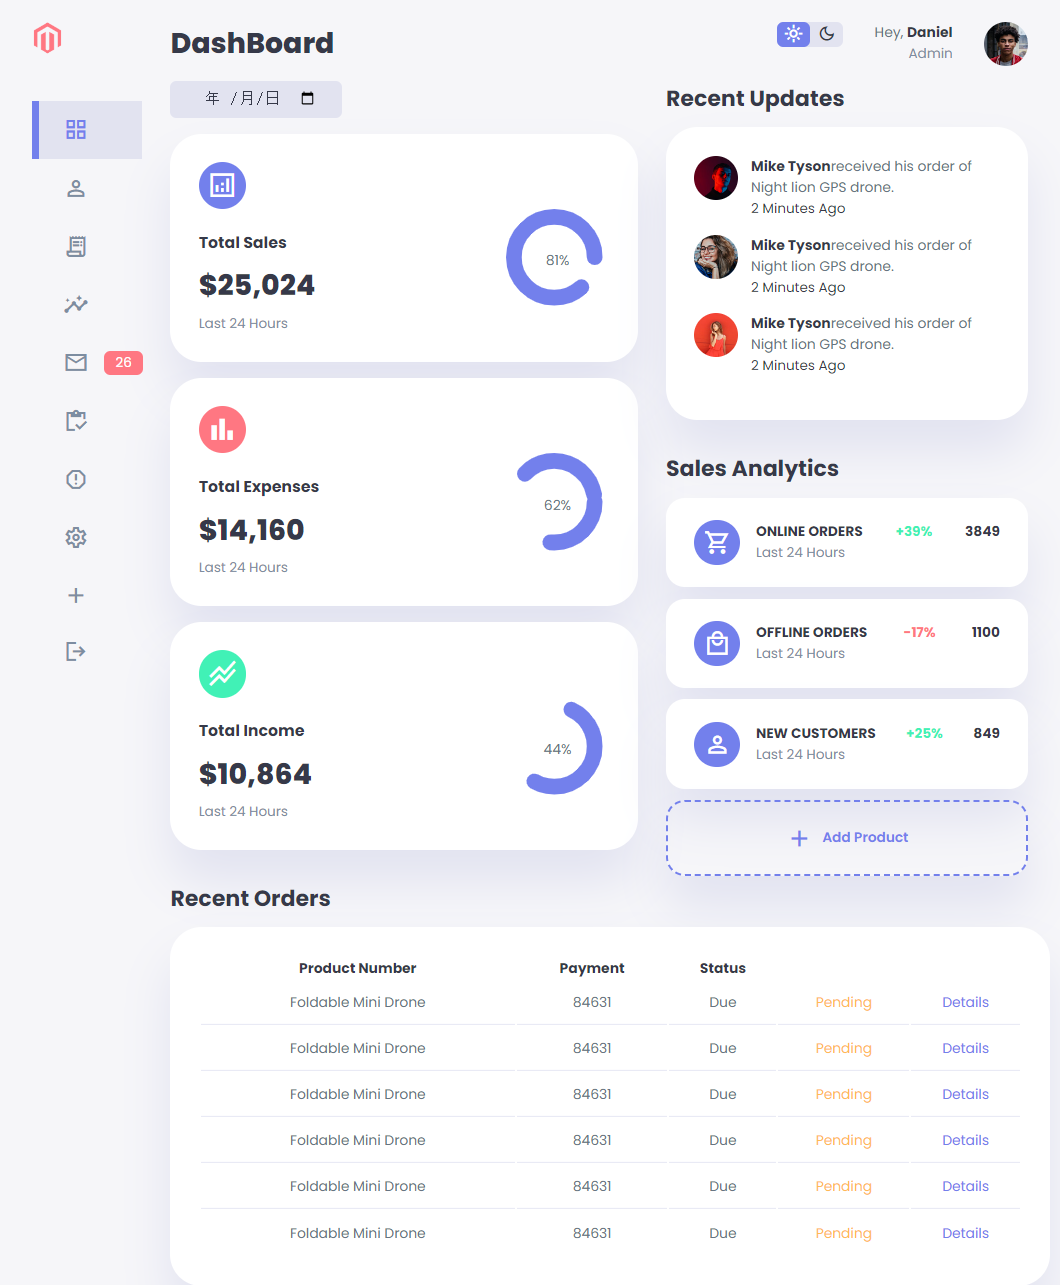Open Details link in second order row
The height and width of the screenshot is (1285, 1060).
click(965, 1048)
